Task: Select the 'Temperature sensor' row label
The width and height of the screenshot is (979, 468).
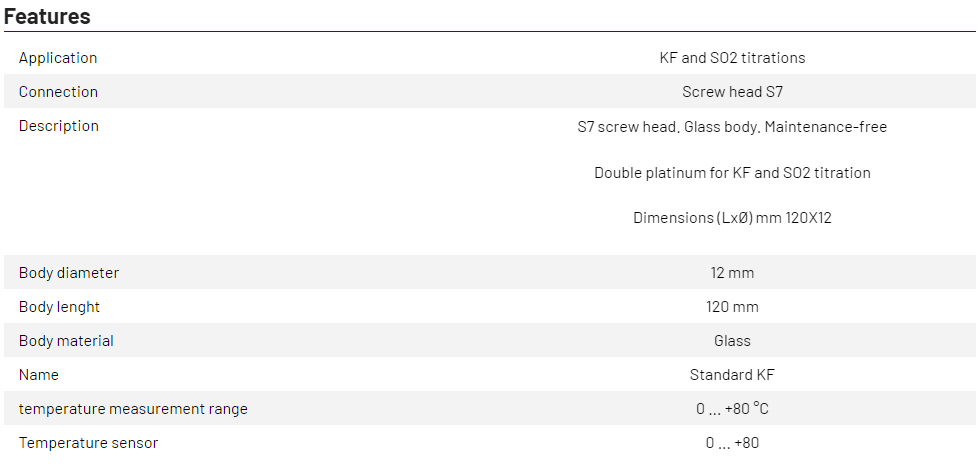Action: 88,443
